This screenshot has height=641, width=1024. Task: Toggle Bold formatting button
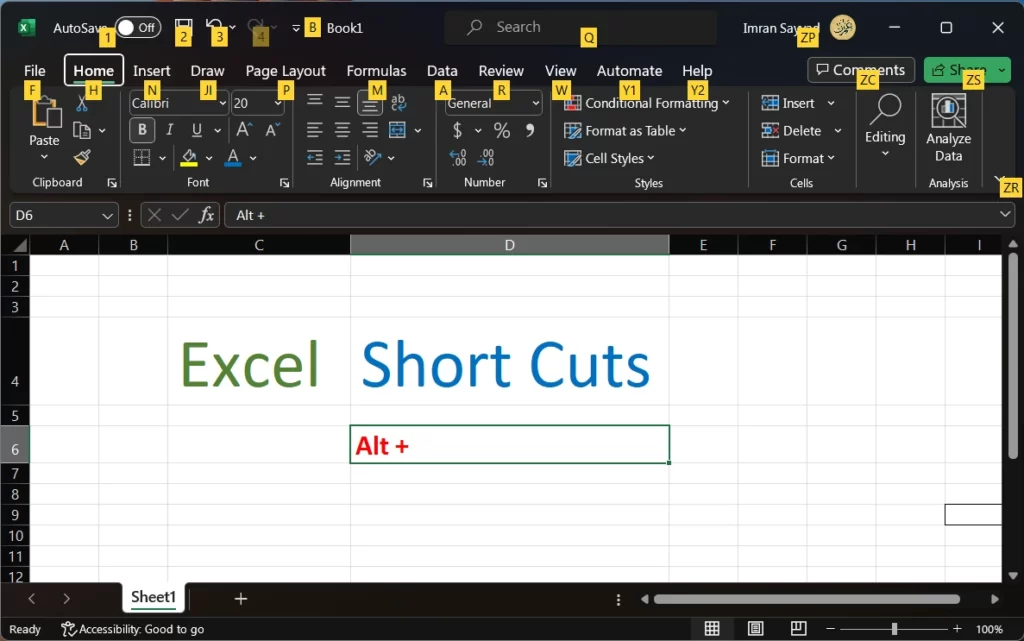(142, 130)
